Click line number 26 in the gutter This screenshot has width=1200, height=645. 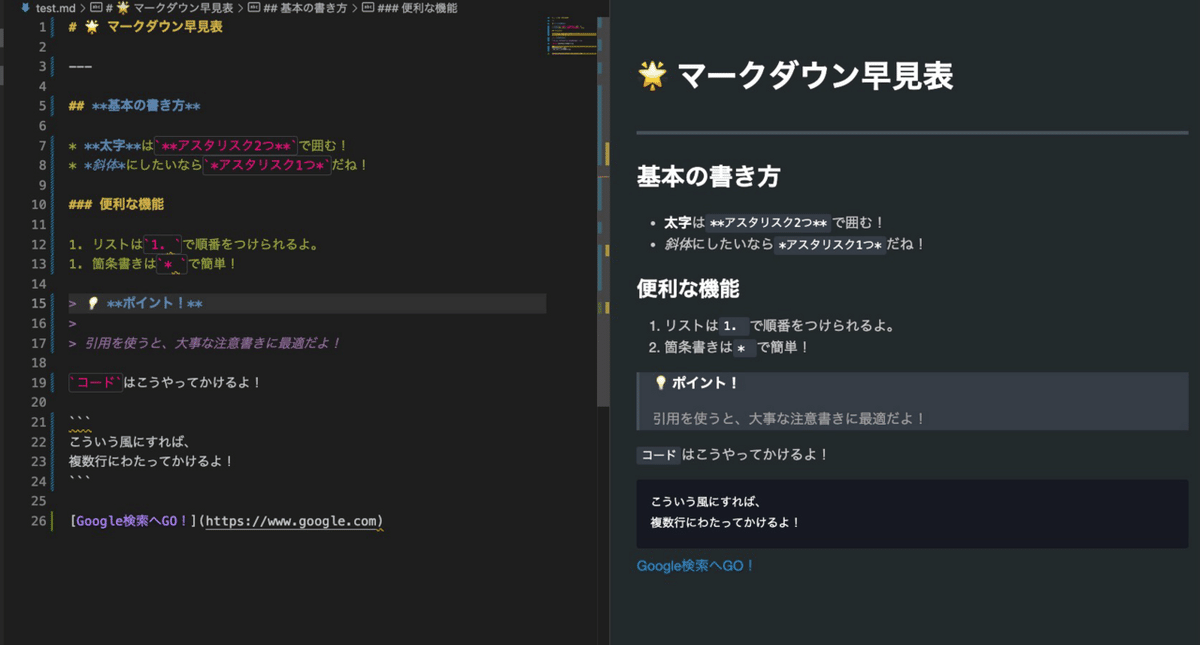[39, 521]
